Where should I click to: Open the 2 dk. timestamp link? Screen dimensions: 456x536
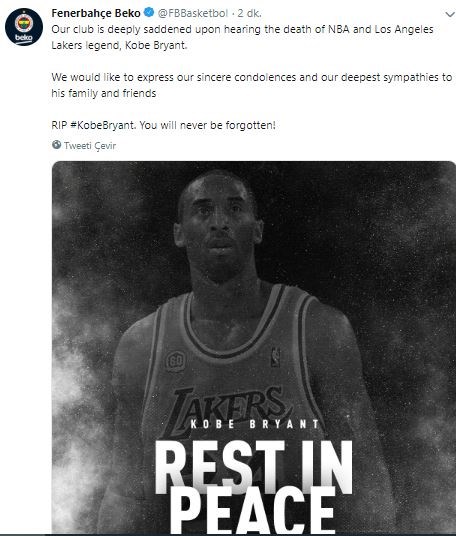coord(250,13)
